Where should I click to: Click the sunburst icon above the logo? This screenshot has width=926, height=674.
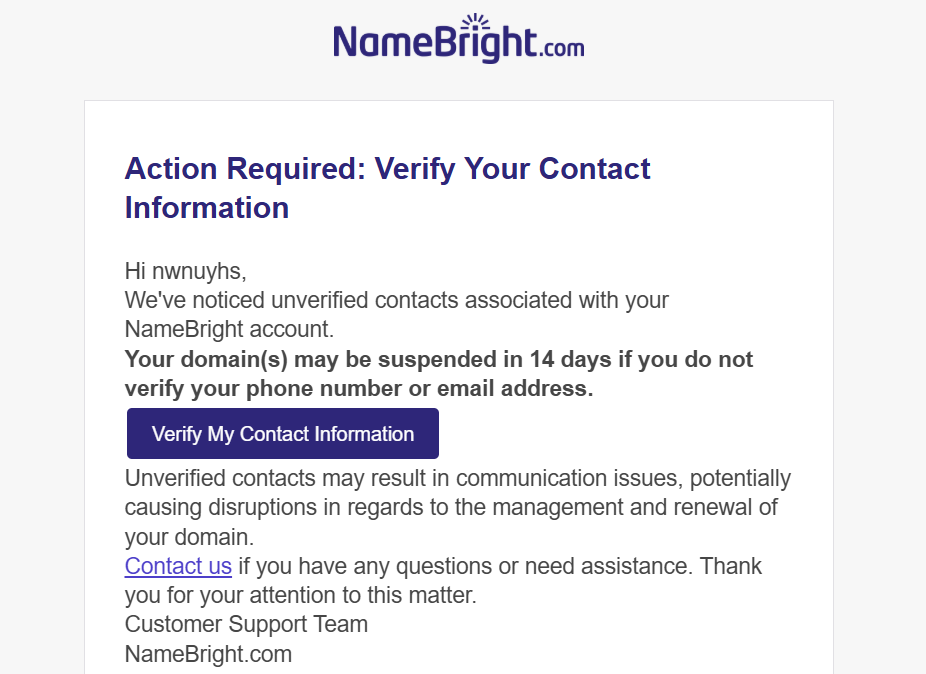(x=475, y=21)
